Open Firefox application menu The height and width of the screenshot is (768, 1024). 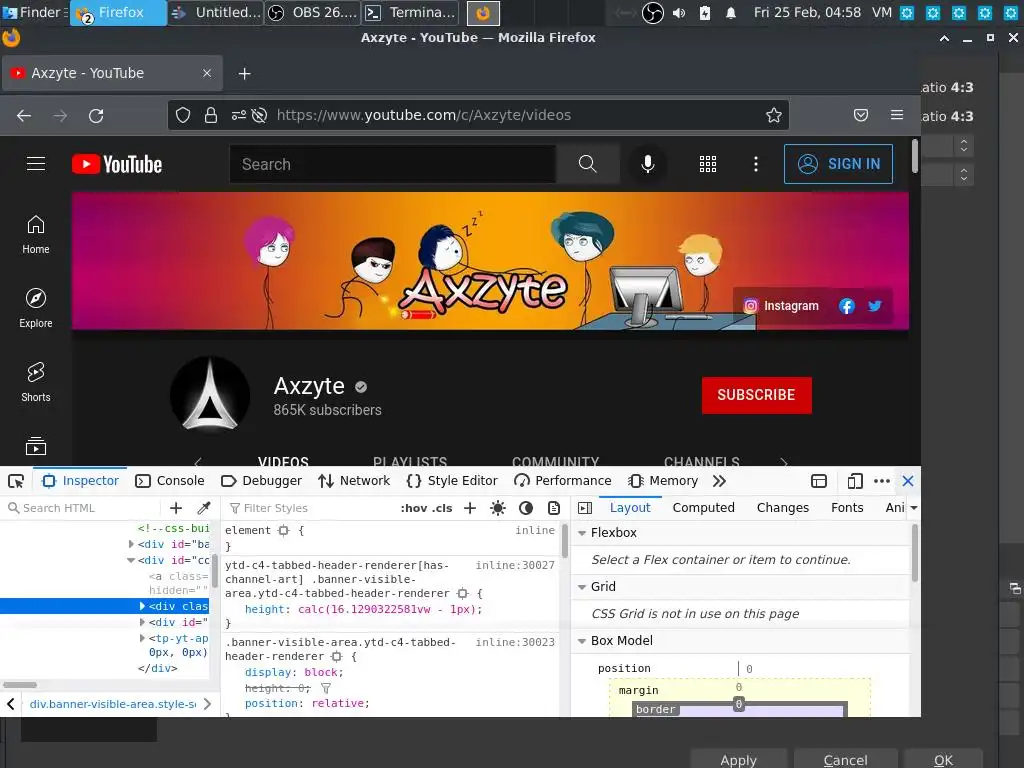[897, 115]
